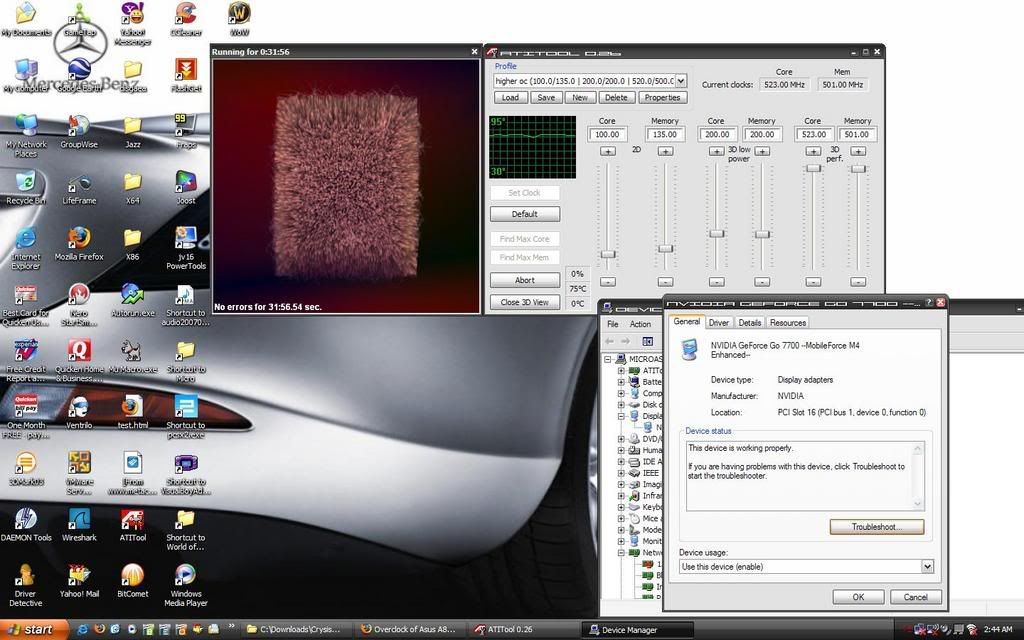Select the GroupWise desktop shortcut
1024x640 pixels.
(79, 132)
